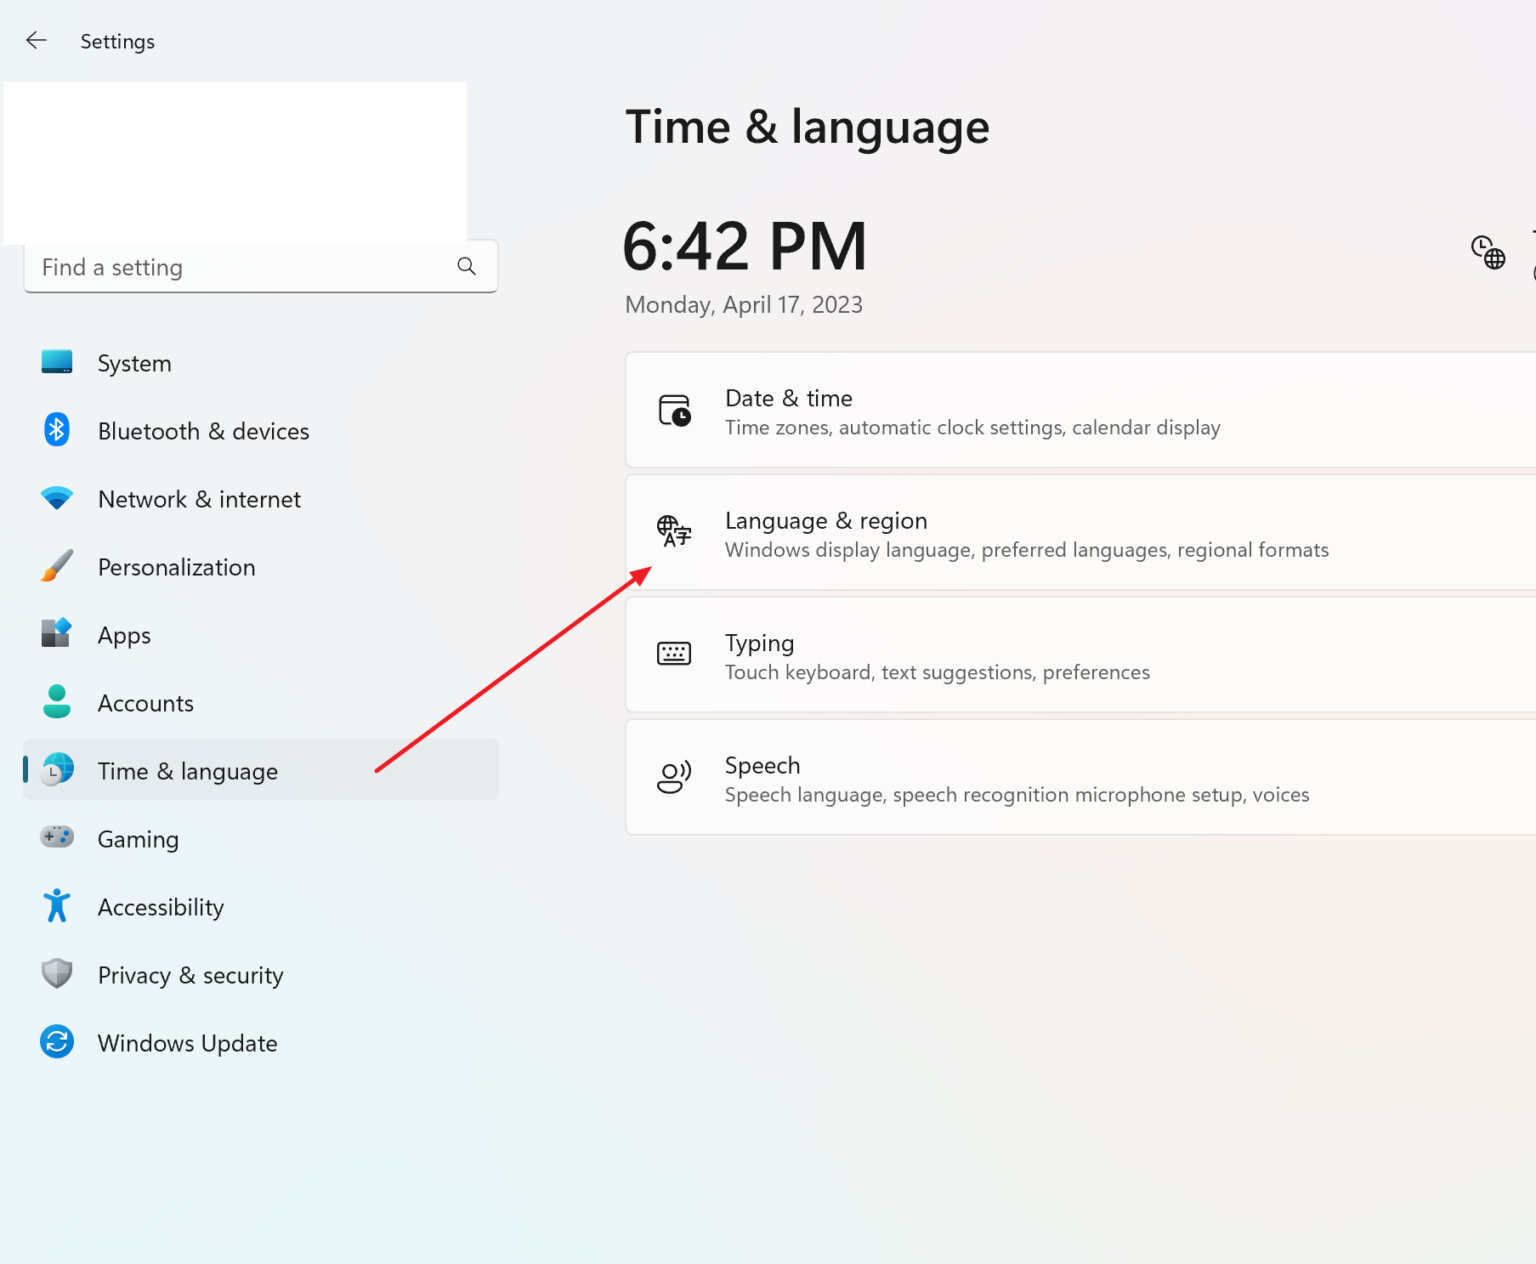1536x1264 pixels.
Task: Click the magnifier icon in the search box
Action: [466, 266]
